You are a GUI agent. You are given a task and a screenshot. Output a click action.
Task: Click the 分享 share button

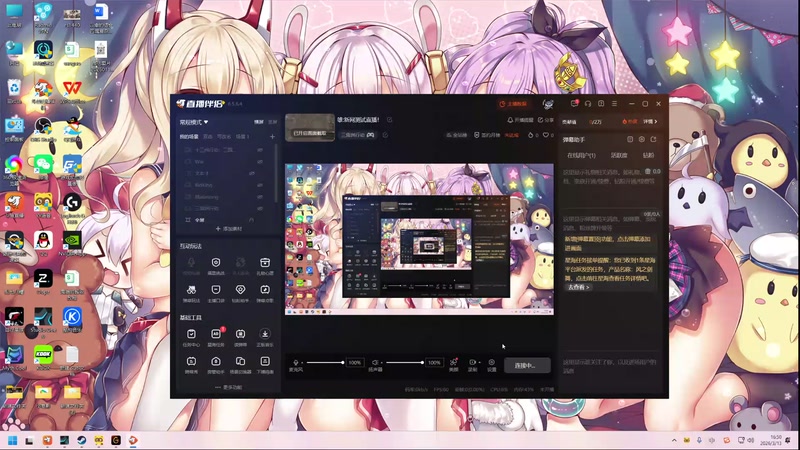click(546, 120)
